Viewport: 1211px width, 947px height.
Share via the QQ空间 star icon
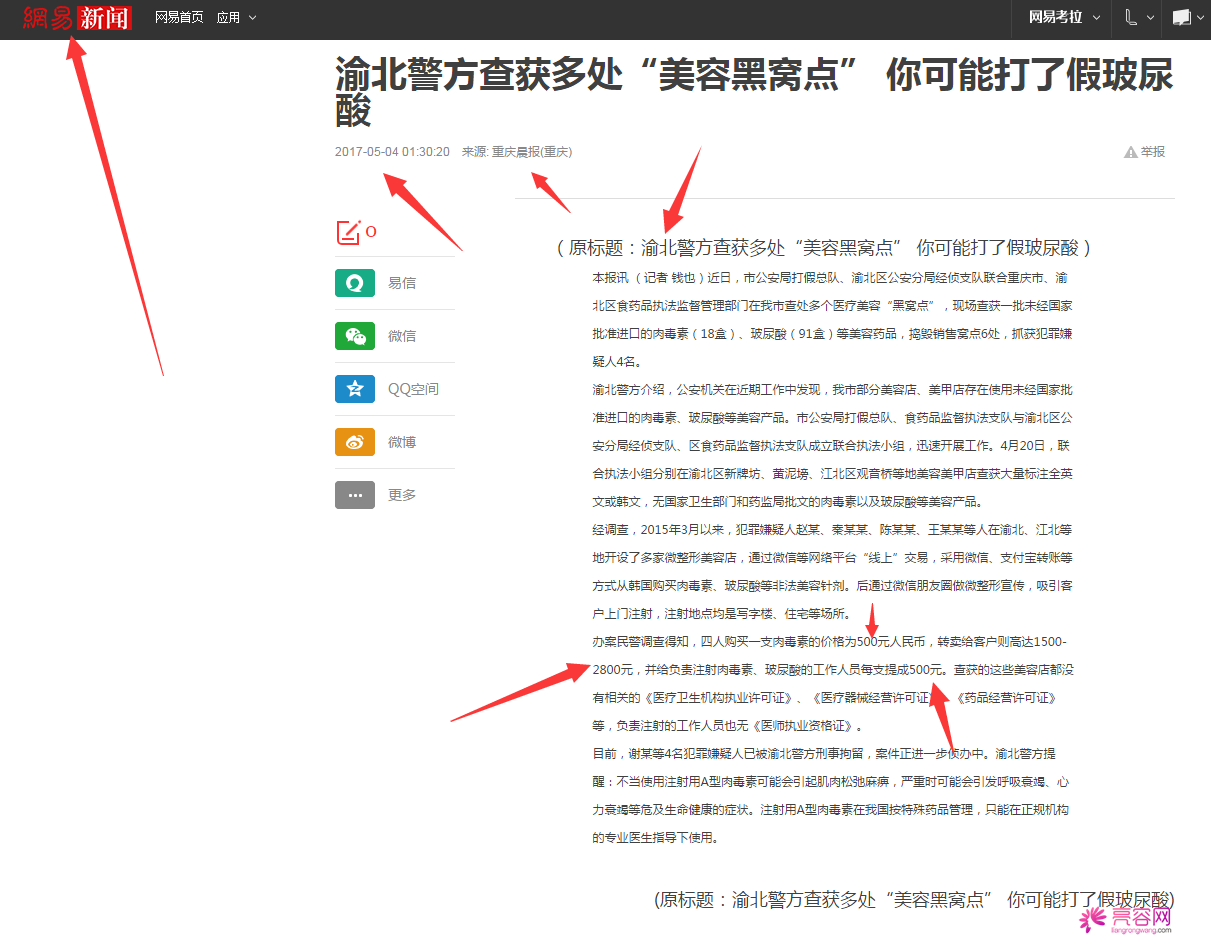tap(355, 389)
